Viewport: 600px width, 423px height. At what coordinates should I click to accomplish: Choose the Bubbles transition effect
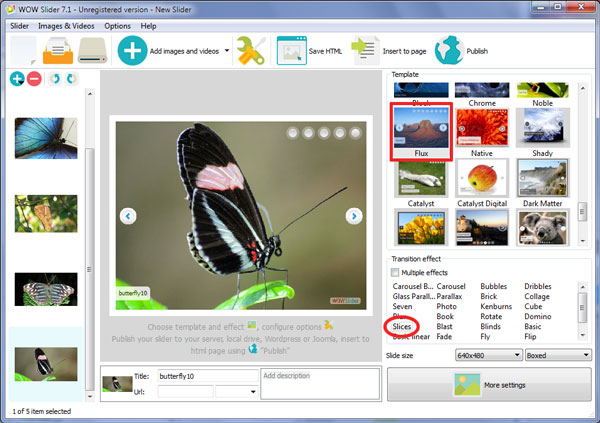[x=494, y=286]
